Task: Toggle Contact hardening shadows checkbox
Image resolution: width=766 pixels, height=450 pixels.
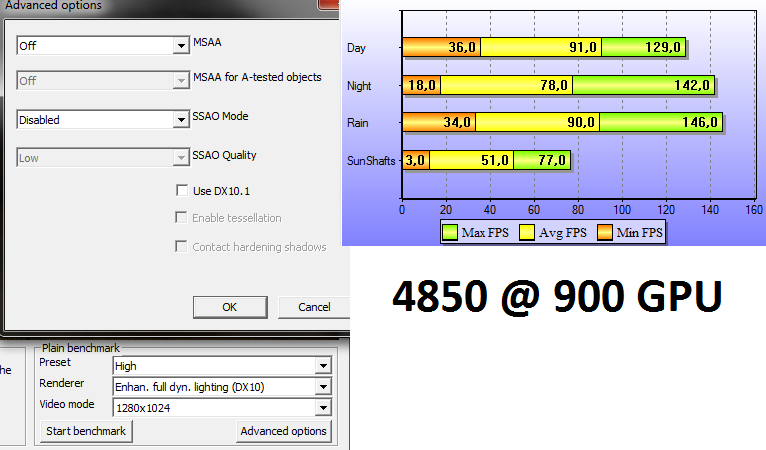Action: (181, 246)
